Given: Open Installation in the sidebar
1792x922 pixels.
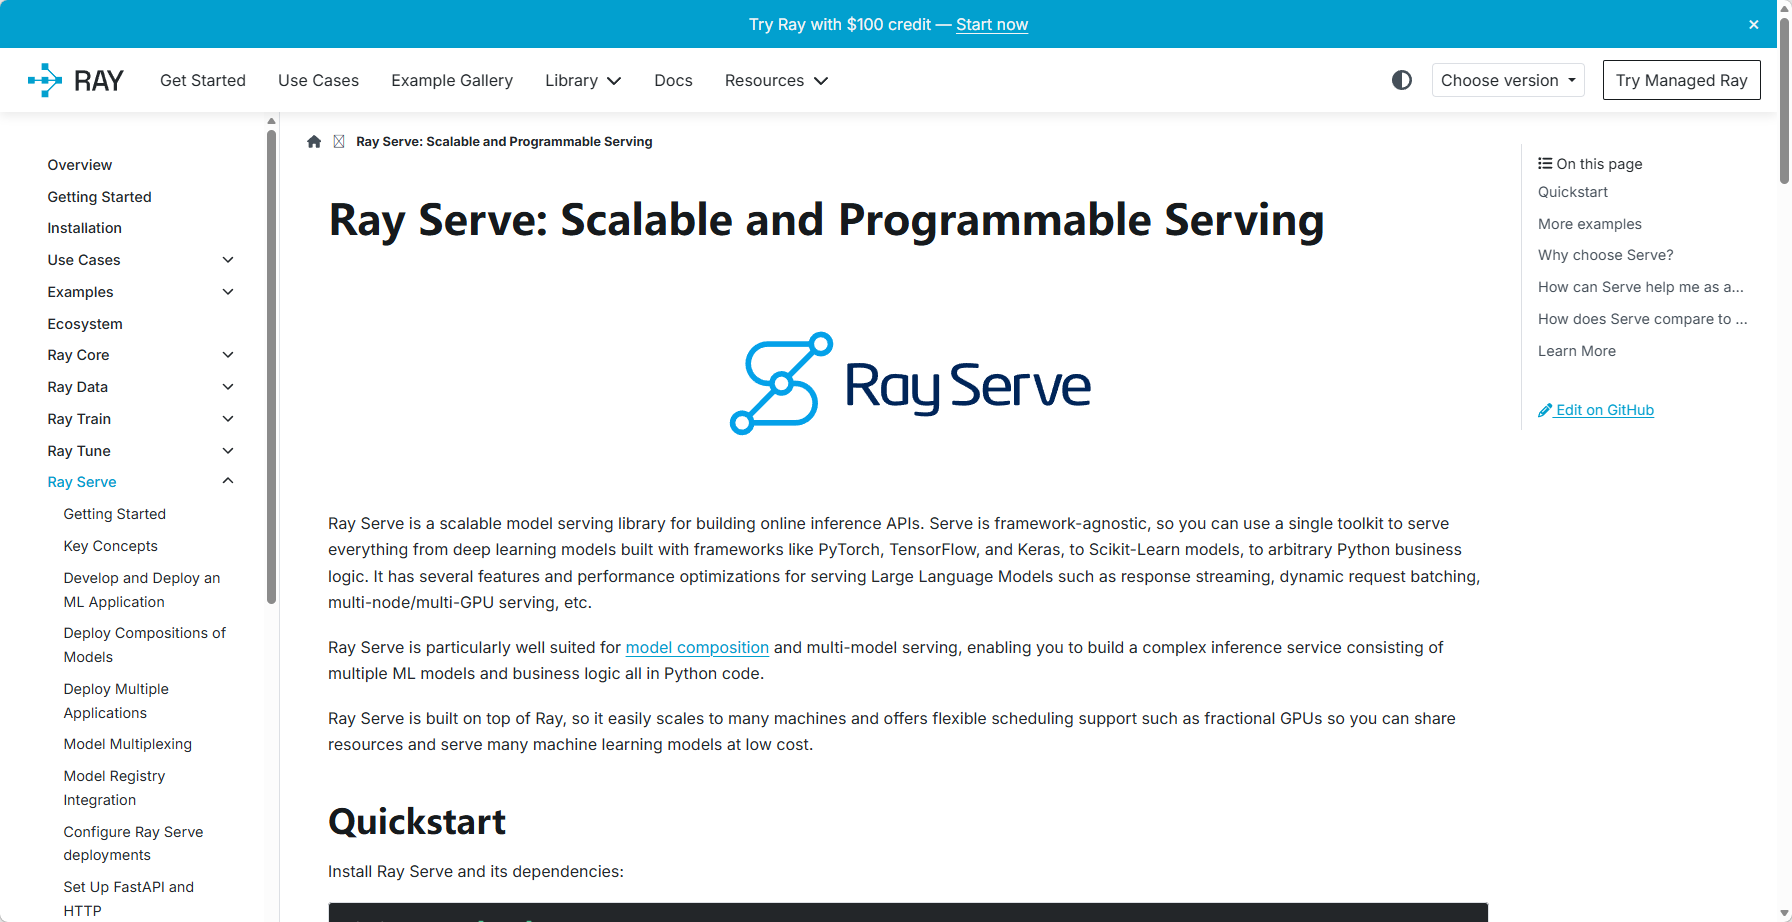Looking at the screenshot, I should pos(85,228).
